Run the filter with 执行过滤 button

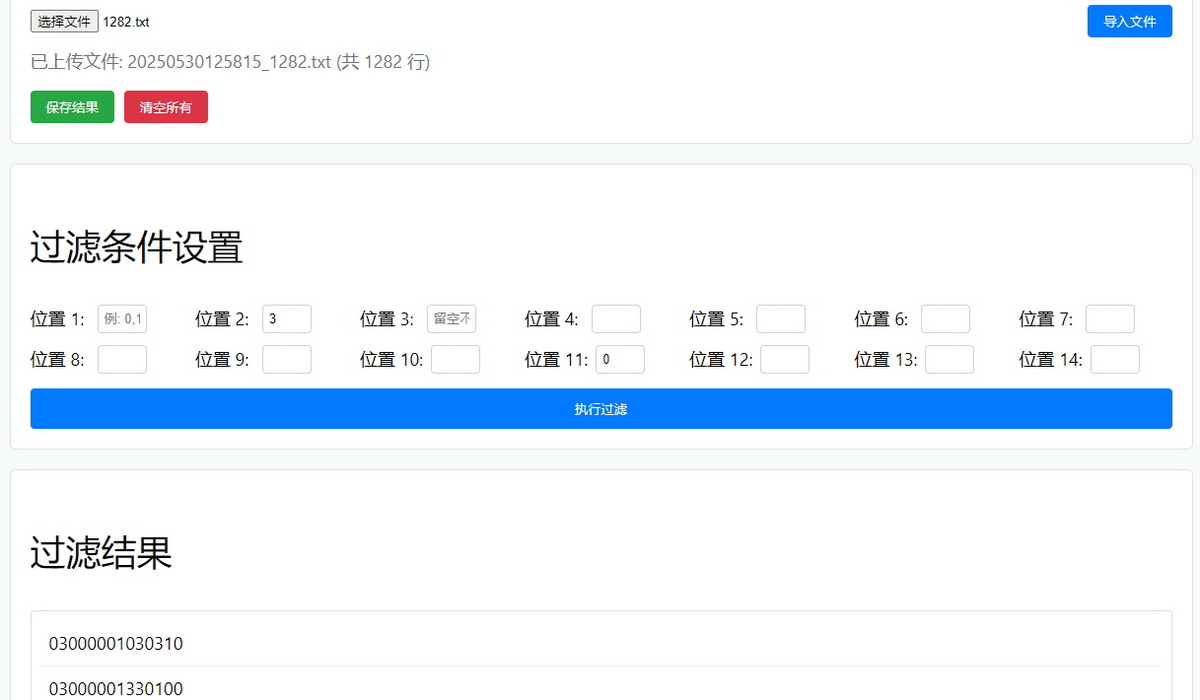pos(601,409)
